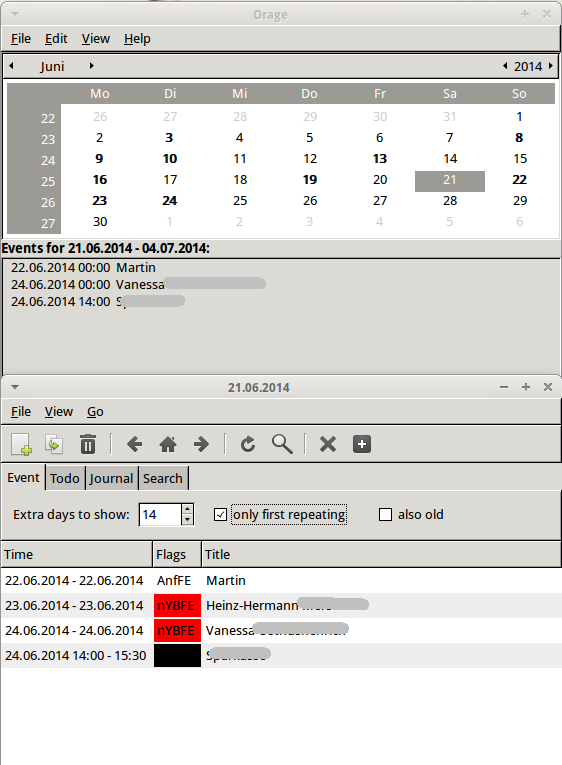Switch to the Journal tab

pyautogui.click(x=111, y=479)
